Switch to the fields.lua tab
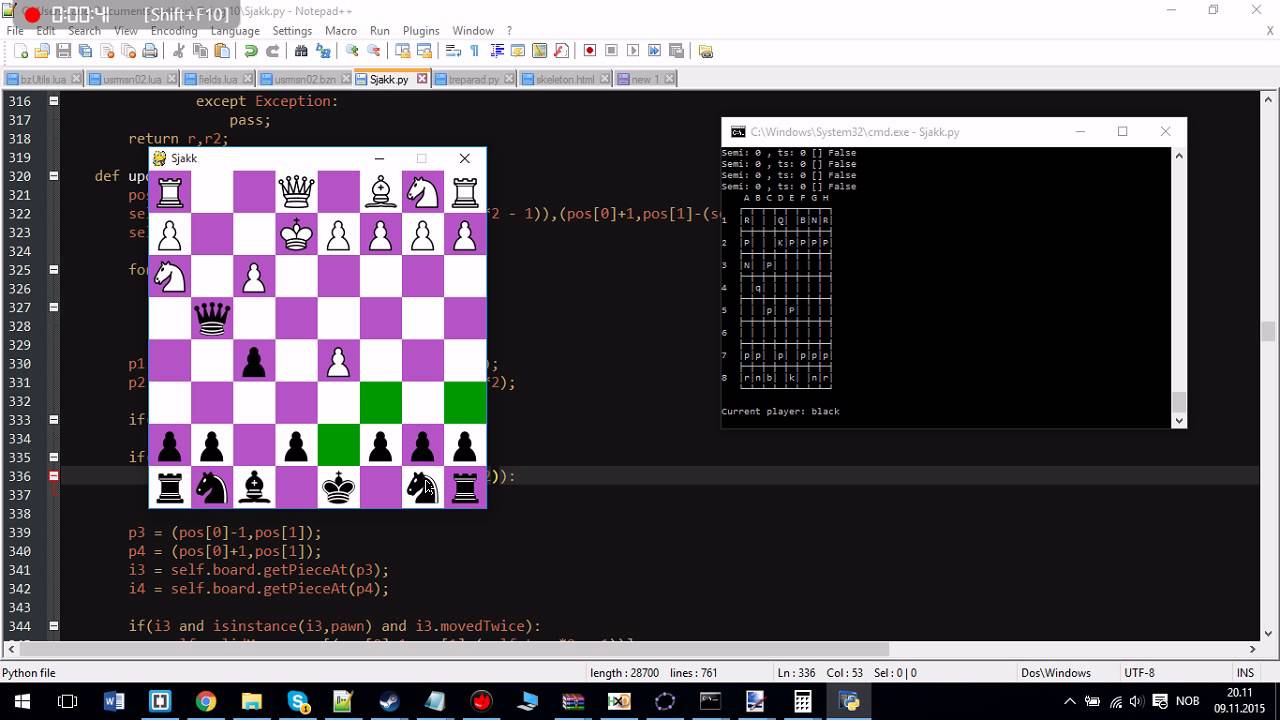 point(218,79)
